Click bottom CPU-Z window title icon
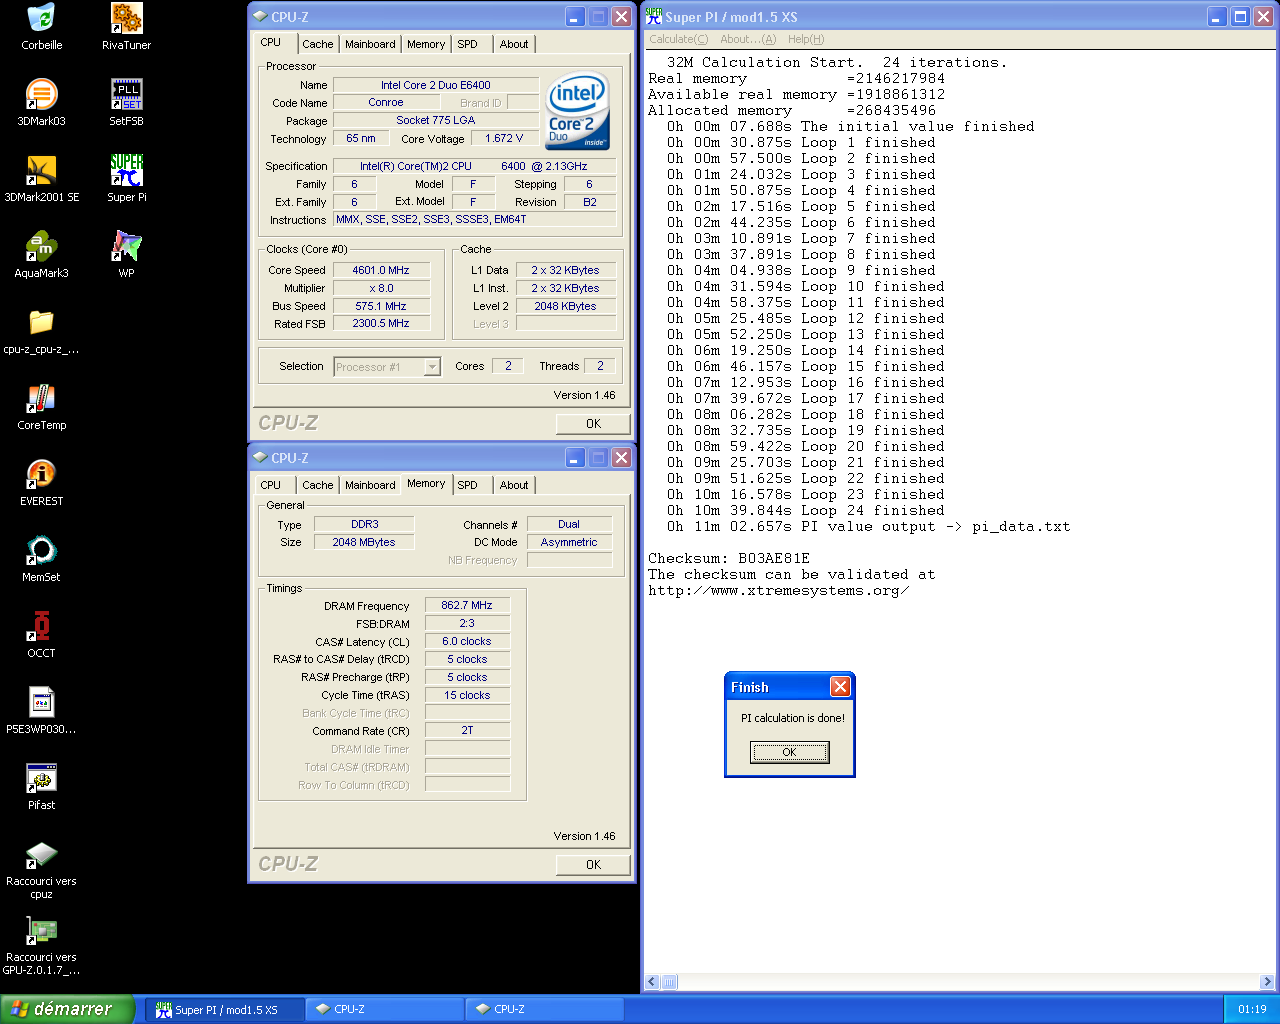1280x1024 pixels. 260,457
